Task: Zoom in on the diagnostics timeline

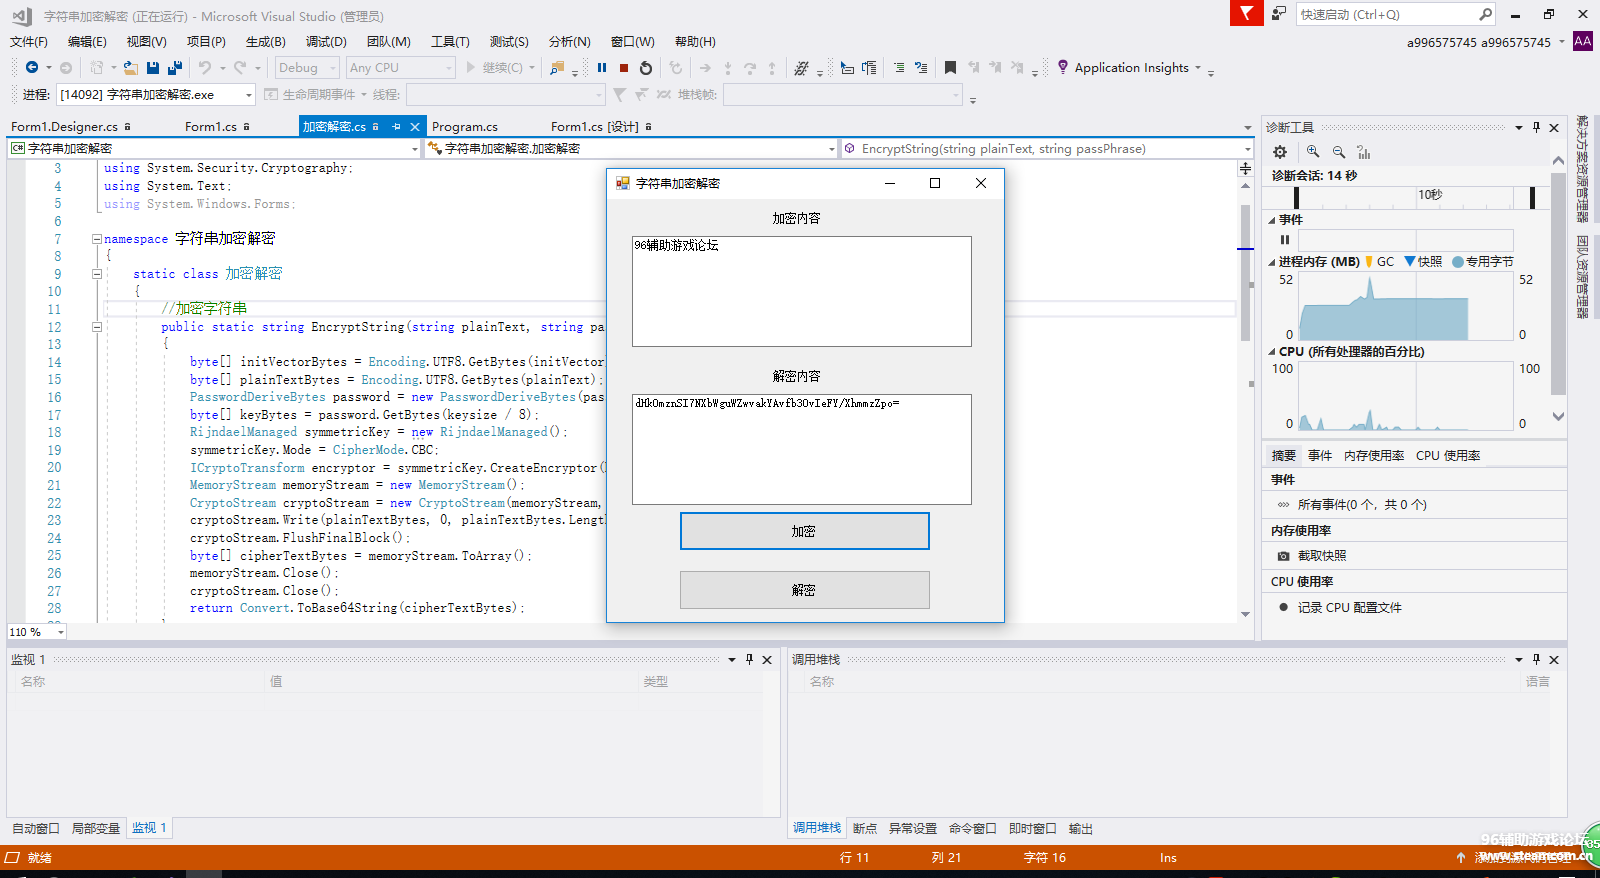Action: tap(1313, 152)
